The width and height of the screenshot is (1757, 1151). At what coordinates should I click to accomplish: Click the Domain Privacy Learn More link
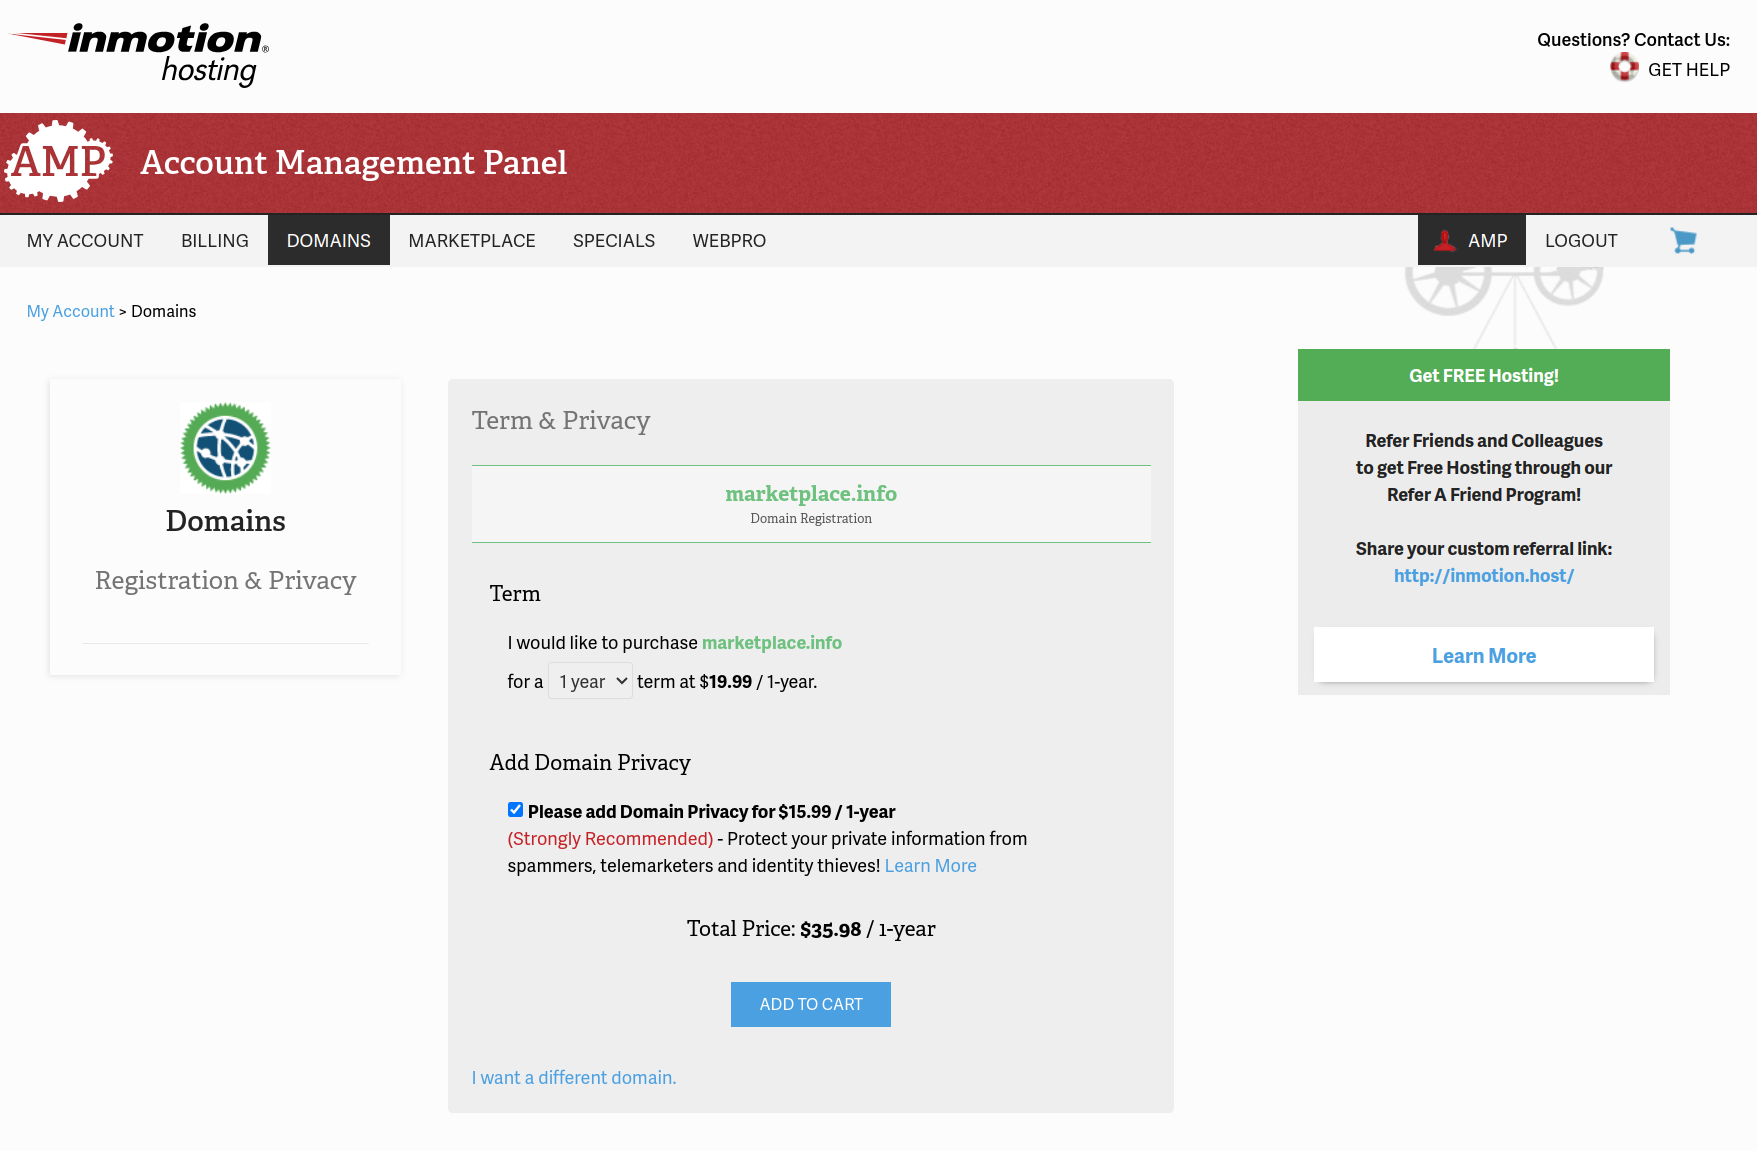[930, 866]
